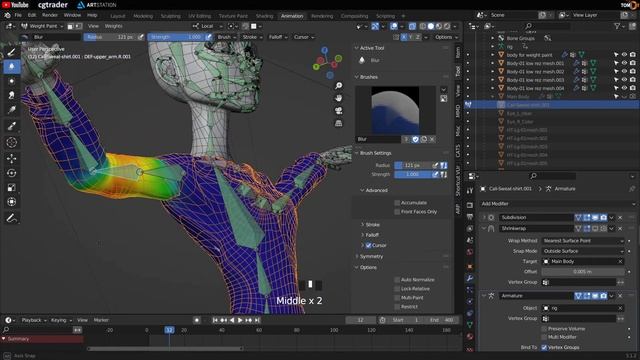
Task: Toggle the Cursor checkbox
Action: (x=368, y=245)
